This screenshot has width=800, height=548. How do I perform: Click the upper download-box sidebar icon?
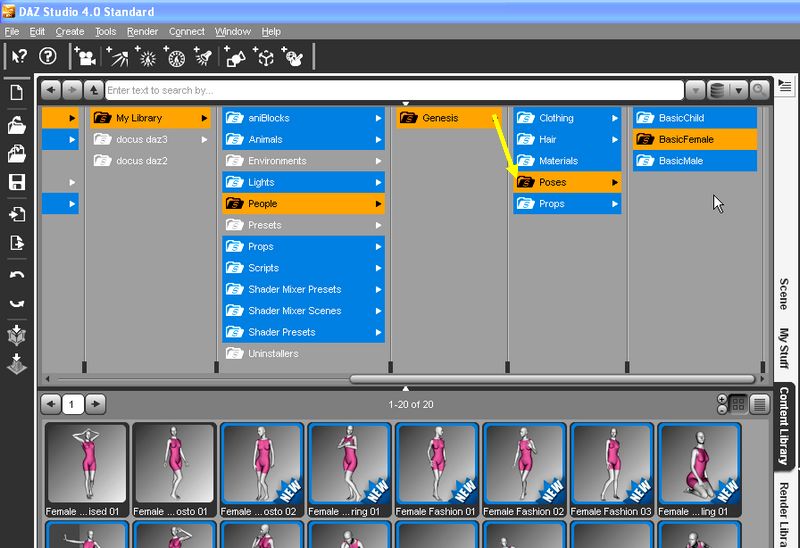tap(17, 335)
